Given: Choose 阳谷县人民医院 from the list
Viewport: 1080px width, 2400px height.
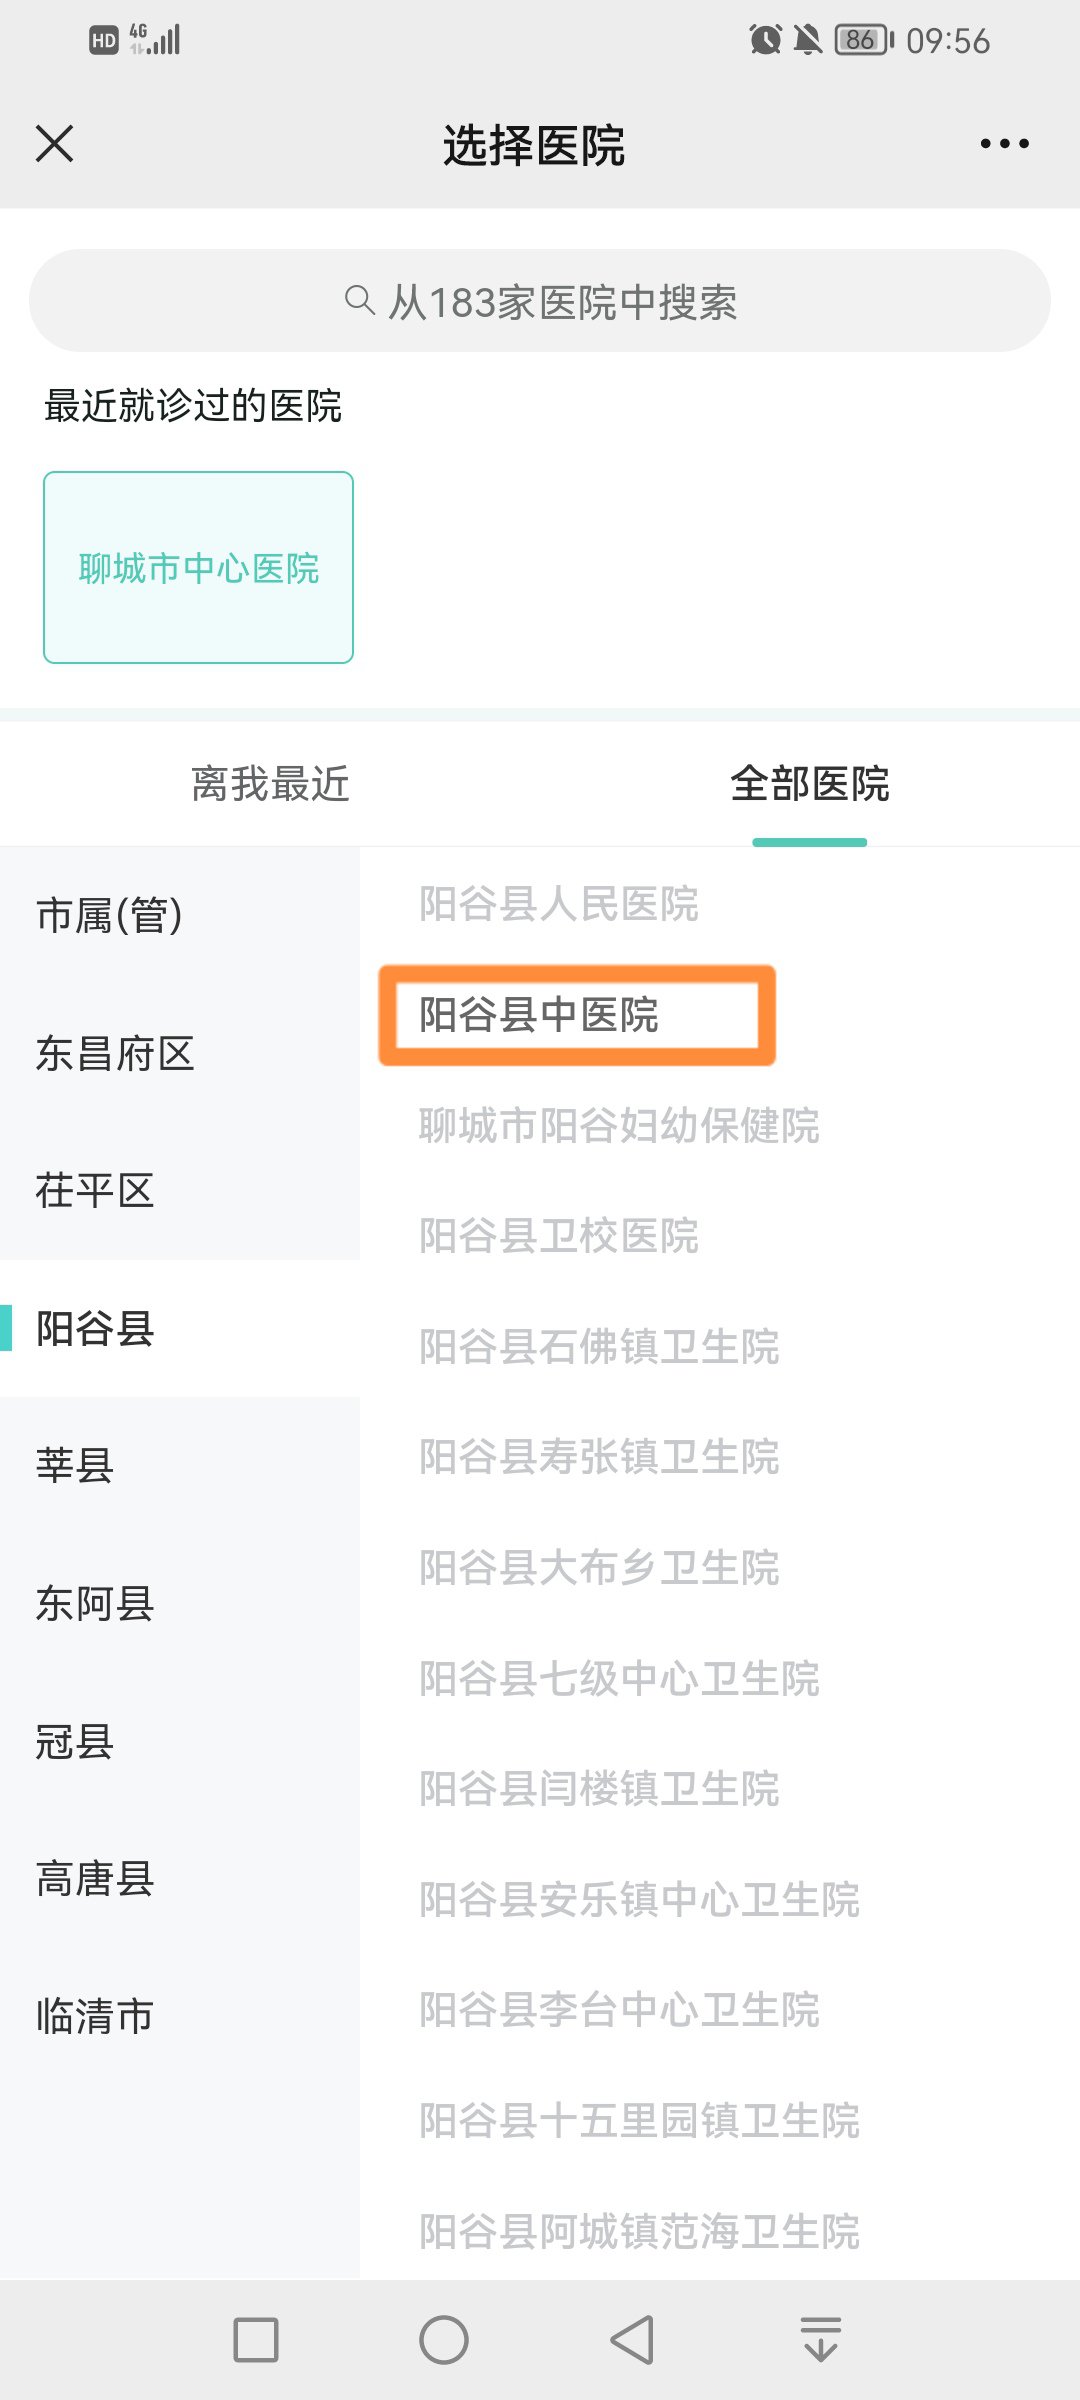Looking at the screenshot, I should 559,904.
